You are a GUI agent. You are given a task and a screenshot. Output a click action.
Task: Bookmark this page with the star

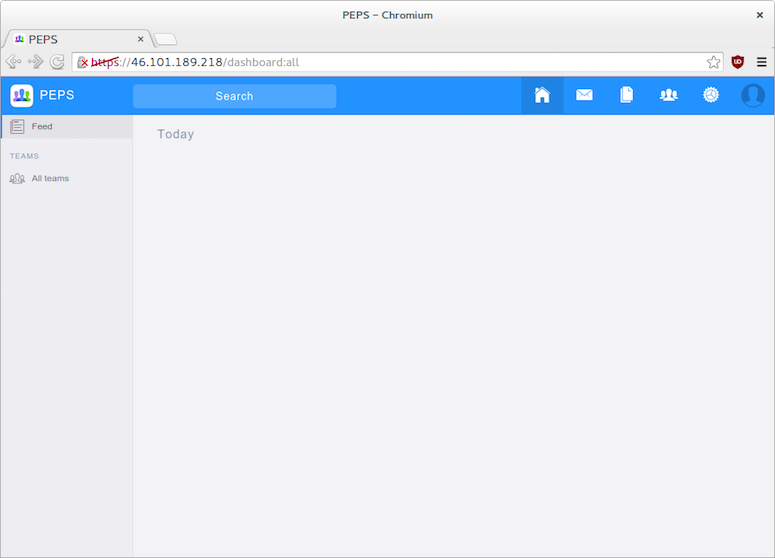pos(713,62)
